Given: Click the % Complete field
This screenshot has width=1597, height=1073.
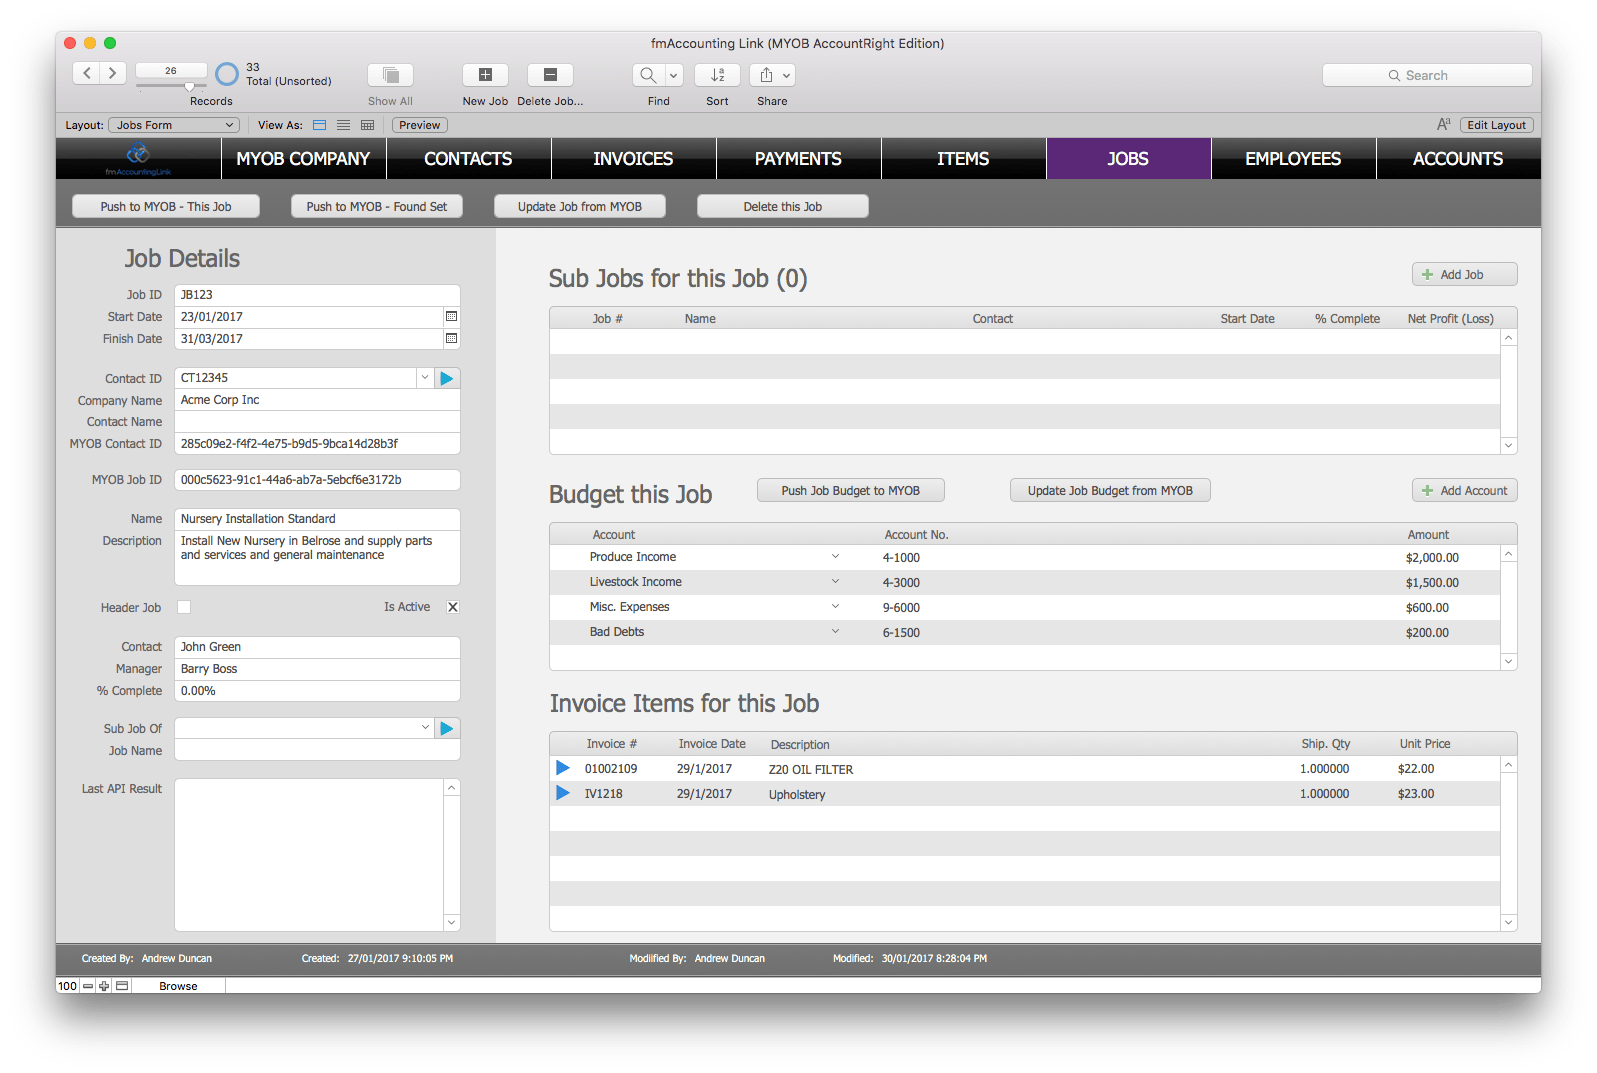Looking at the screenshot, I should (x=317, y=691).
